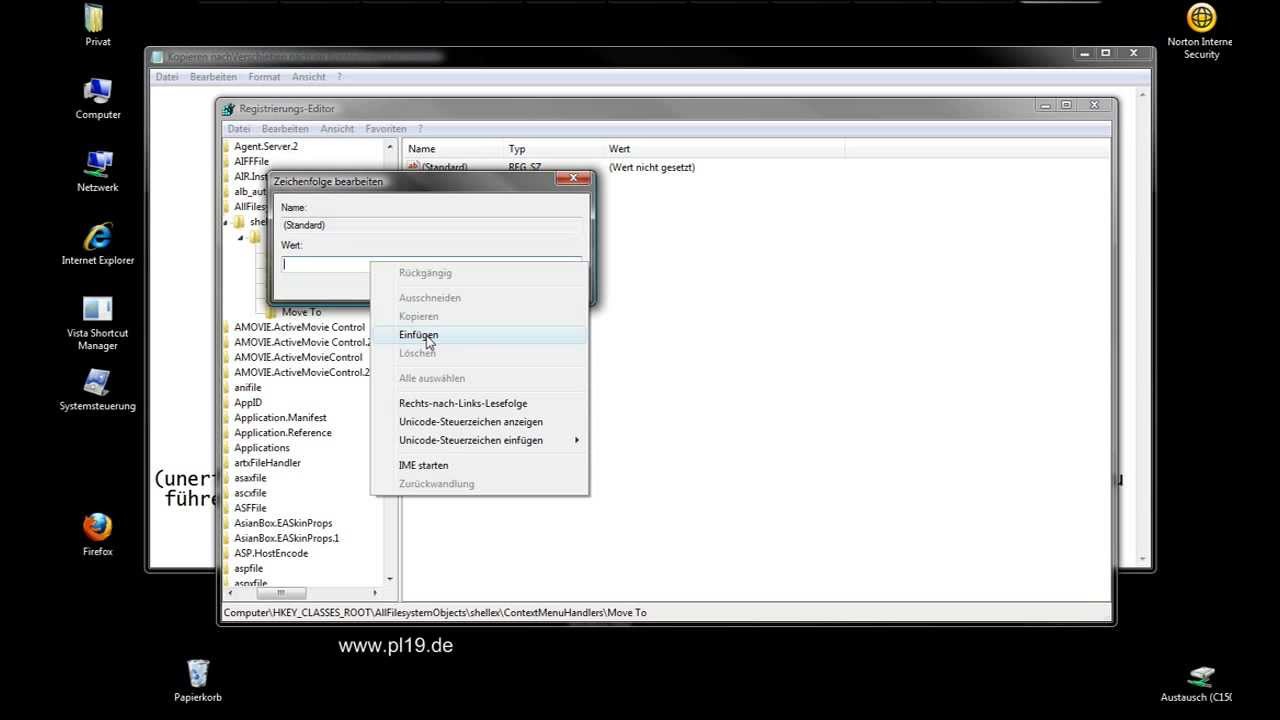This screenshot has width=1280, height=720.
Task: Select the AppID registry key
Action: pos(247,402)
